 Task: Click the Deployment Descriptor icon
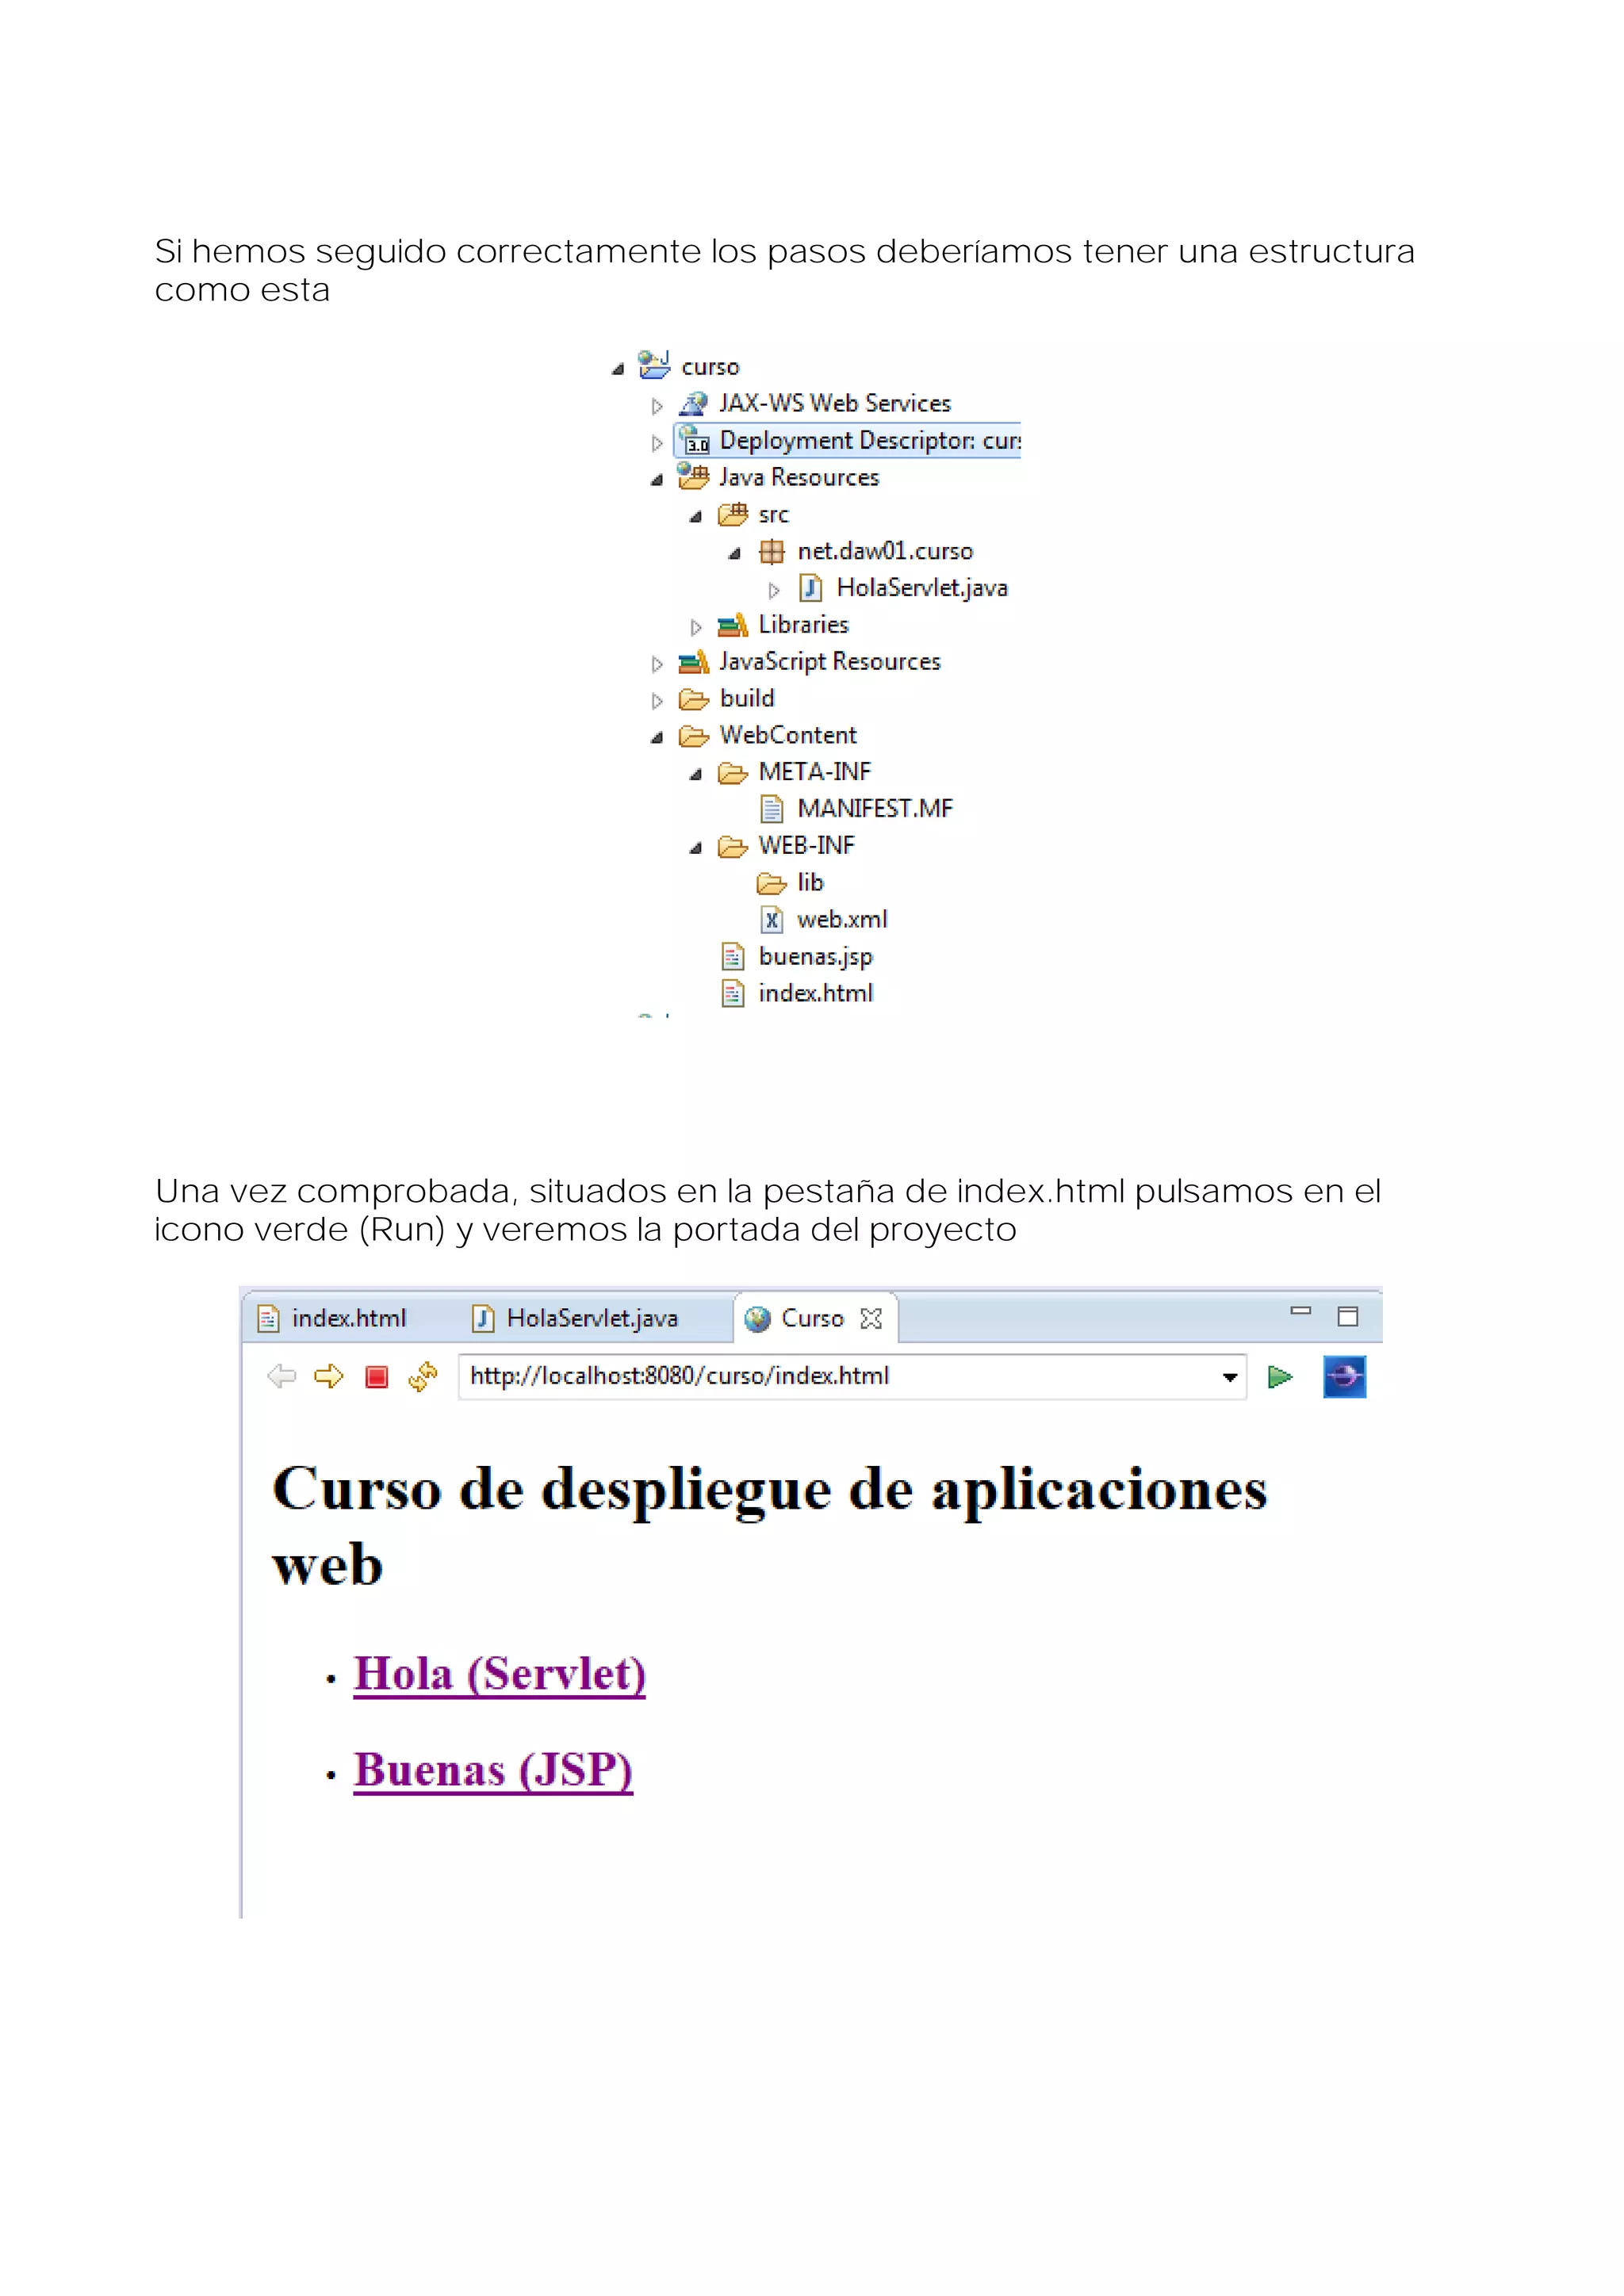click(694, 440)
